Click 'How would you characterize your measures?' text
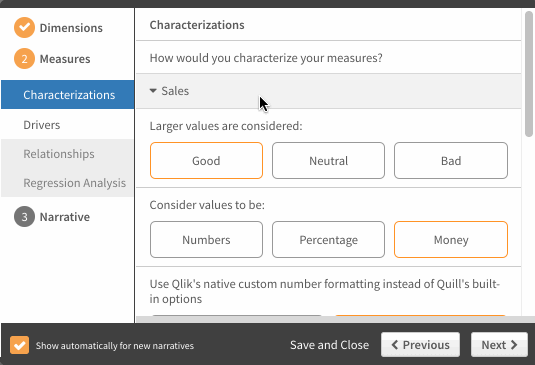 266,58
